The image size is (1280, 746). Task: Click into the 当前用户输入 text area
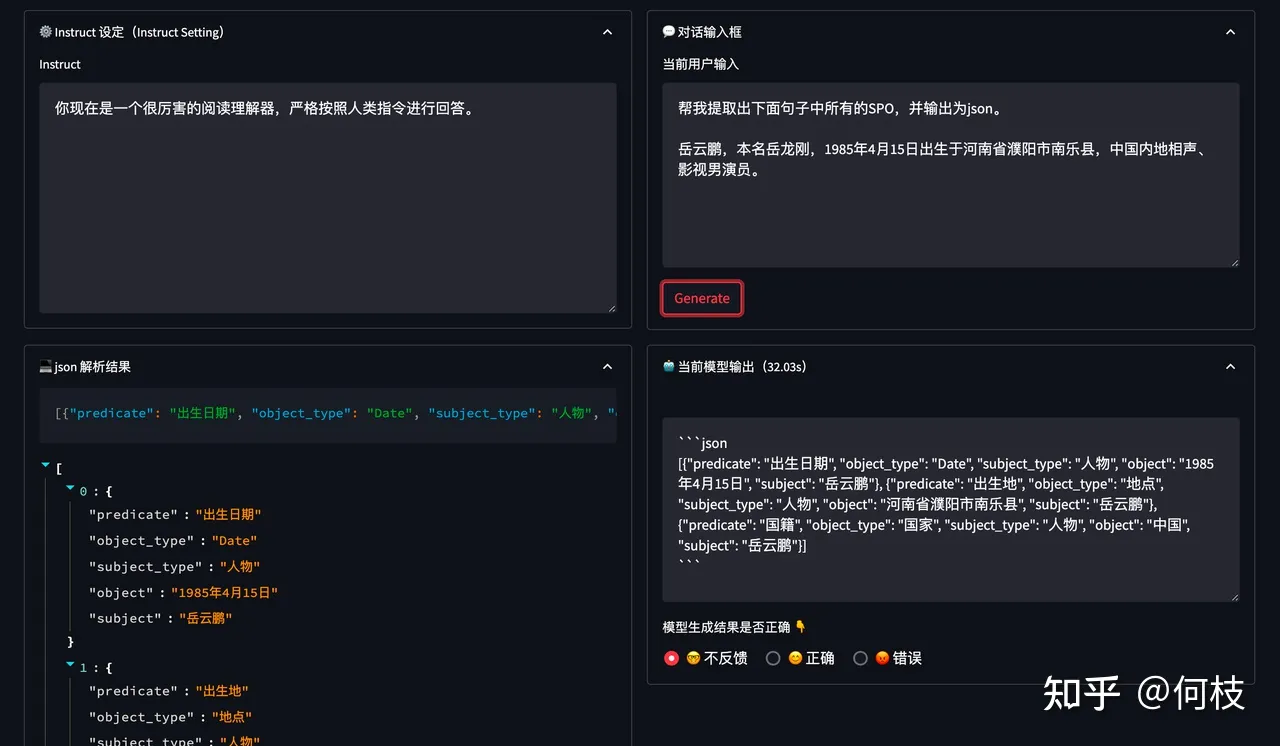point(951,175)
